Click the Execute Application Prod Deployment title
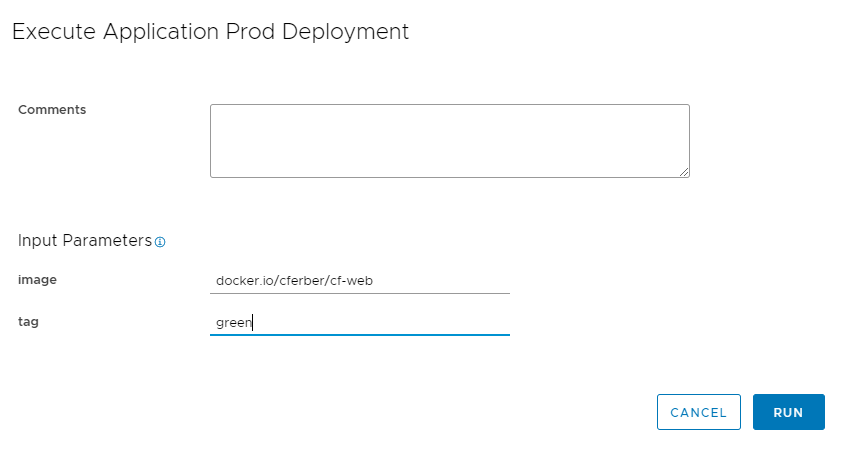Image resolution: width=843 pixels, height=450 pixels. (x=210, y=32)
